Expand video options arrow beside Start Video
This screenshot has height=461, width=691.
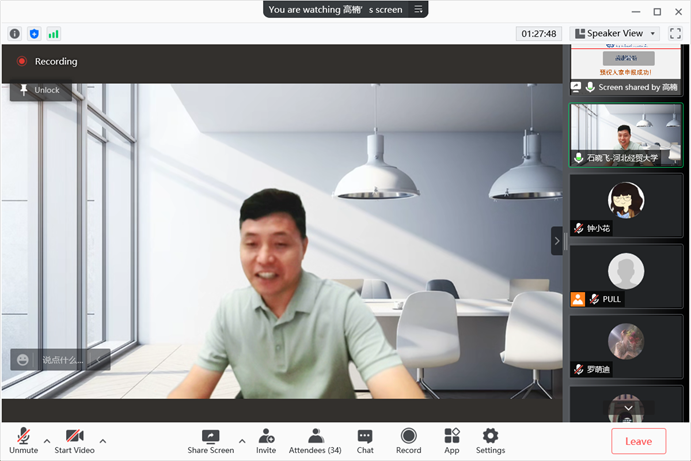[102, 440]
